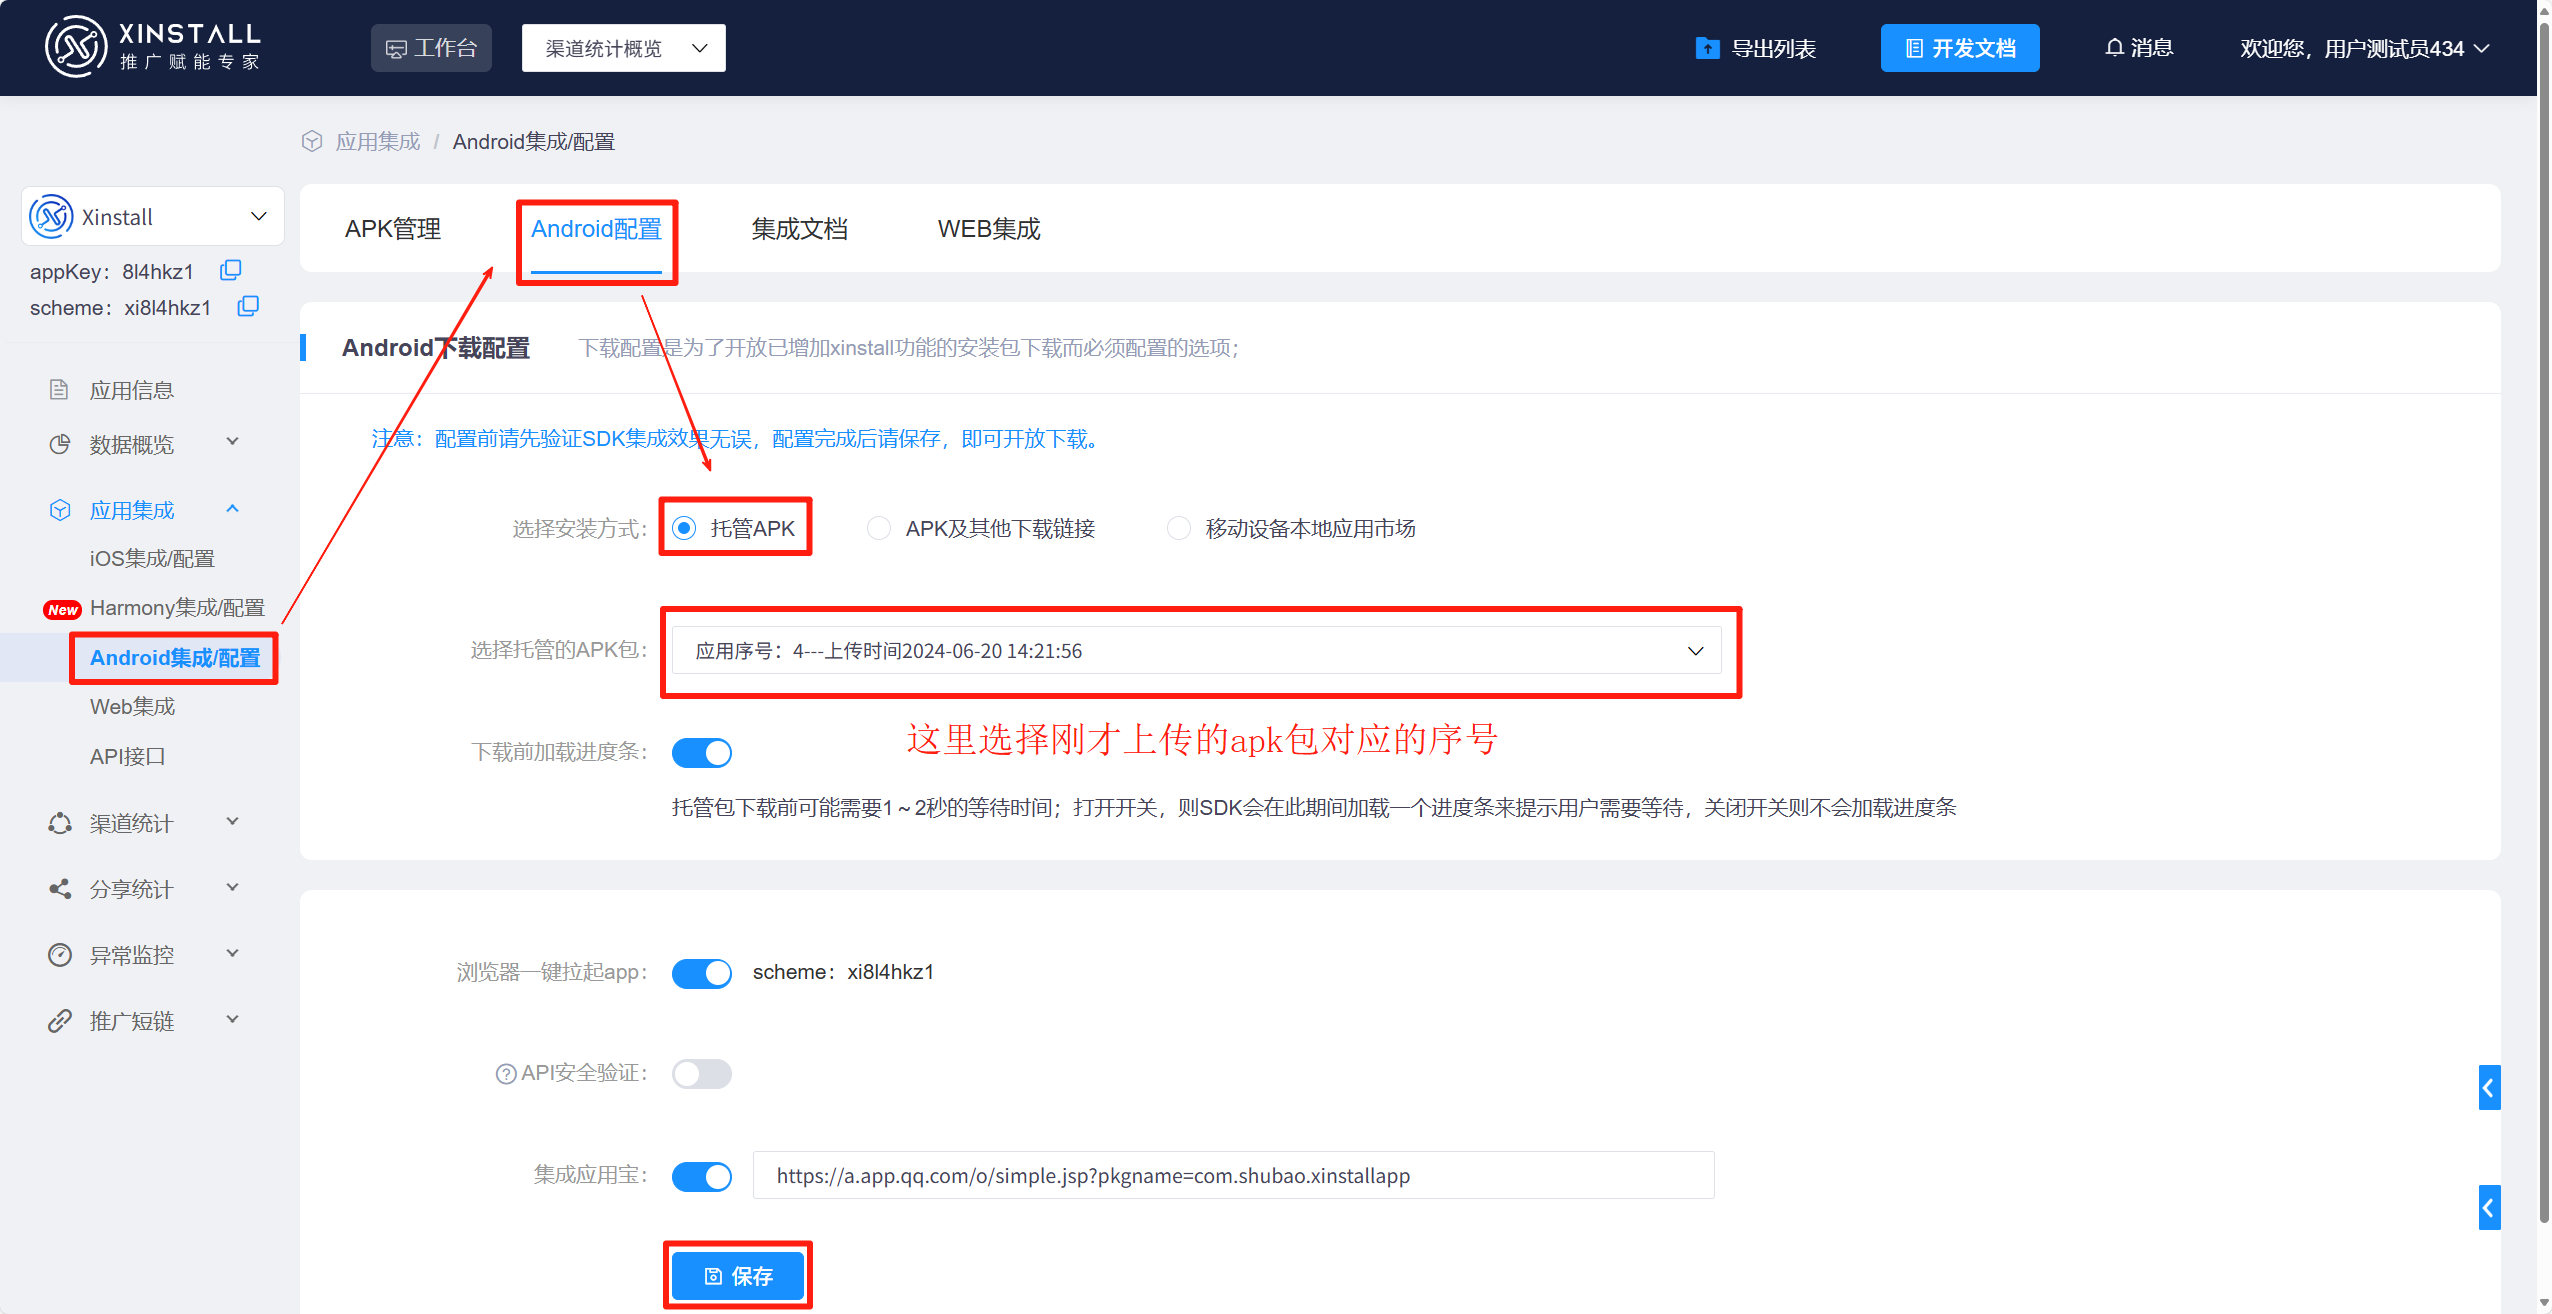
Task: Open the 开发文档 button
Action: click(x=1960, y=48)
